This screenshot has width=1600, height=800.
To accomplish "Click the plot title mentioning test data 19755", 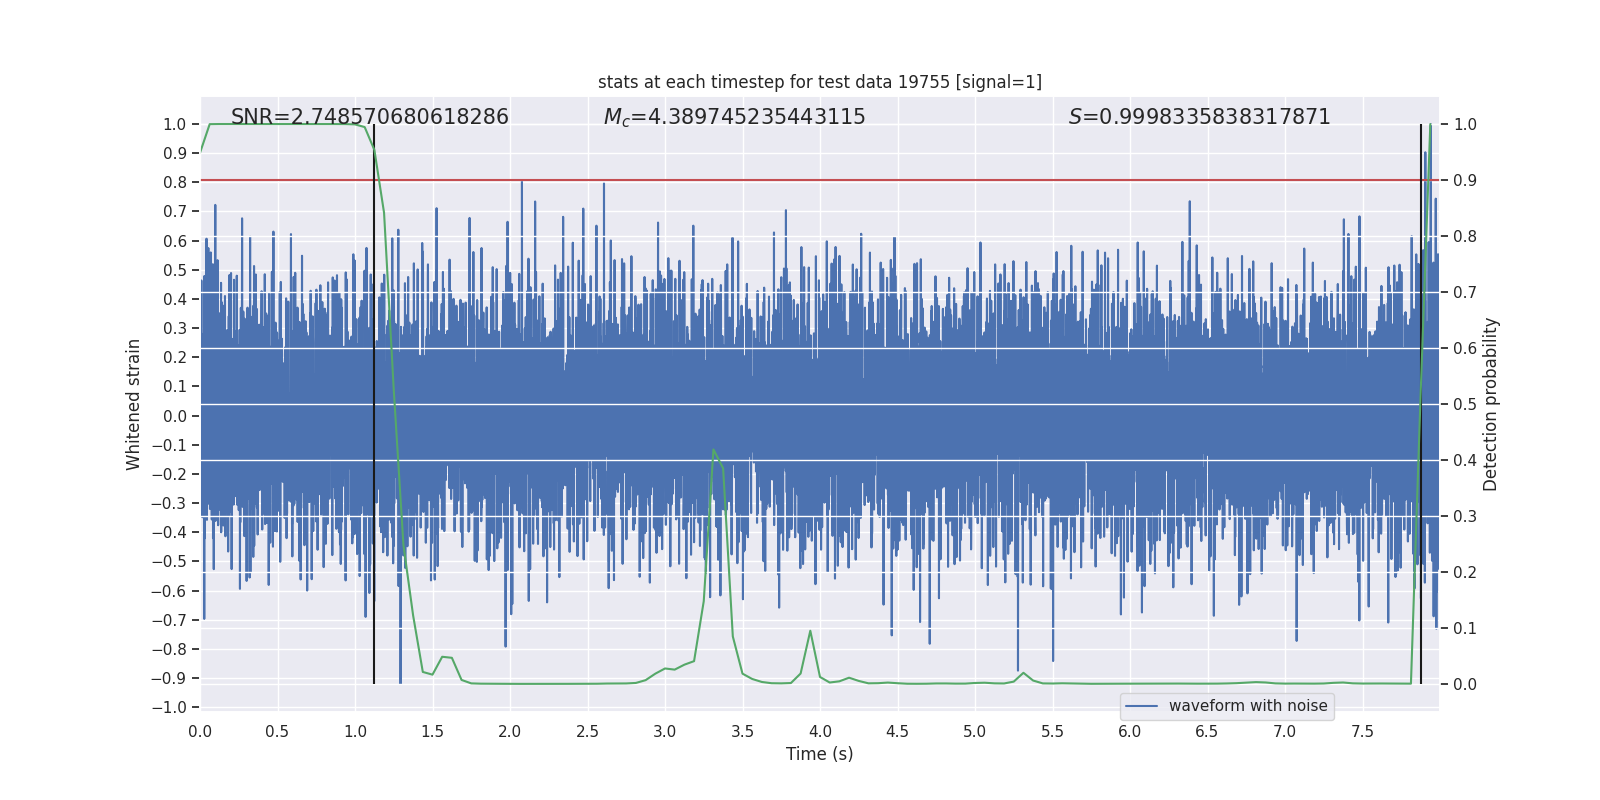I will [x=819, y=82].
